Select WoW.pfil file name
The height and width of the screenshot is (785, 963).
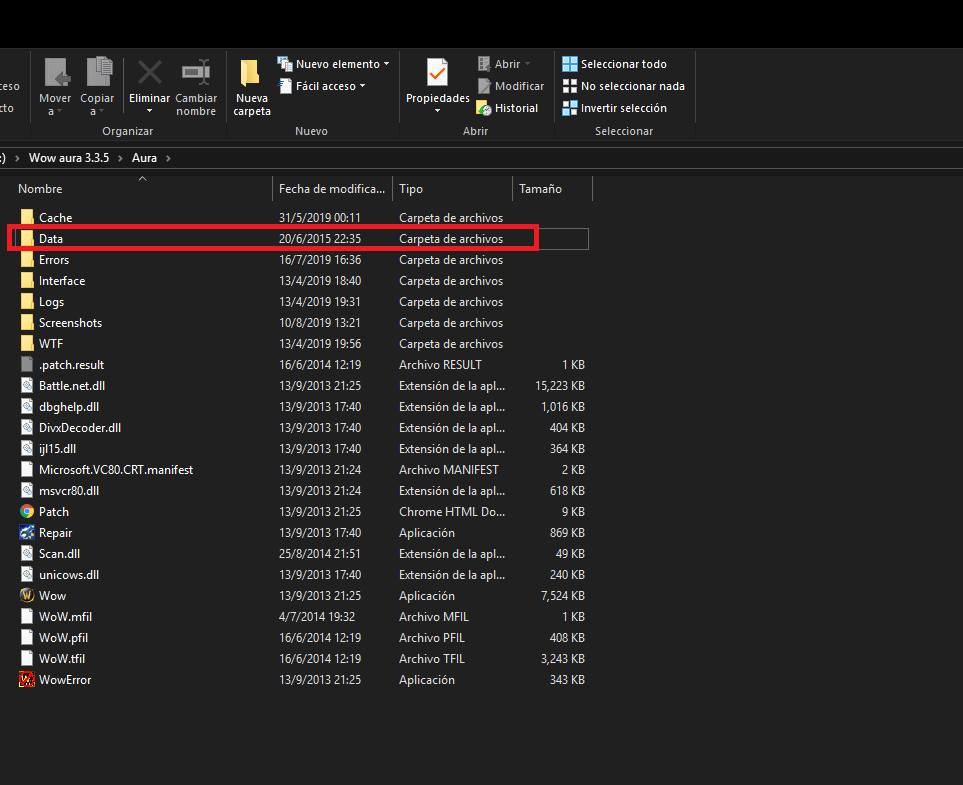[63, 638]
